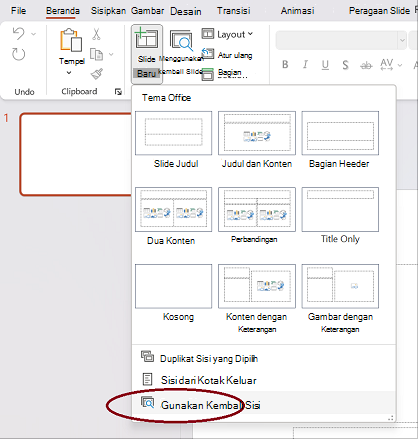Click the layout gallery resize grip
The width and height of the screenshot is (418, 439).
point(391,418)
